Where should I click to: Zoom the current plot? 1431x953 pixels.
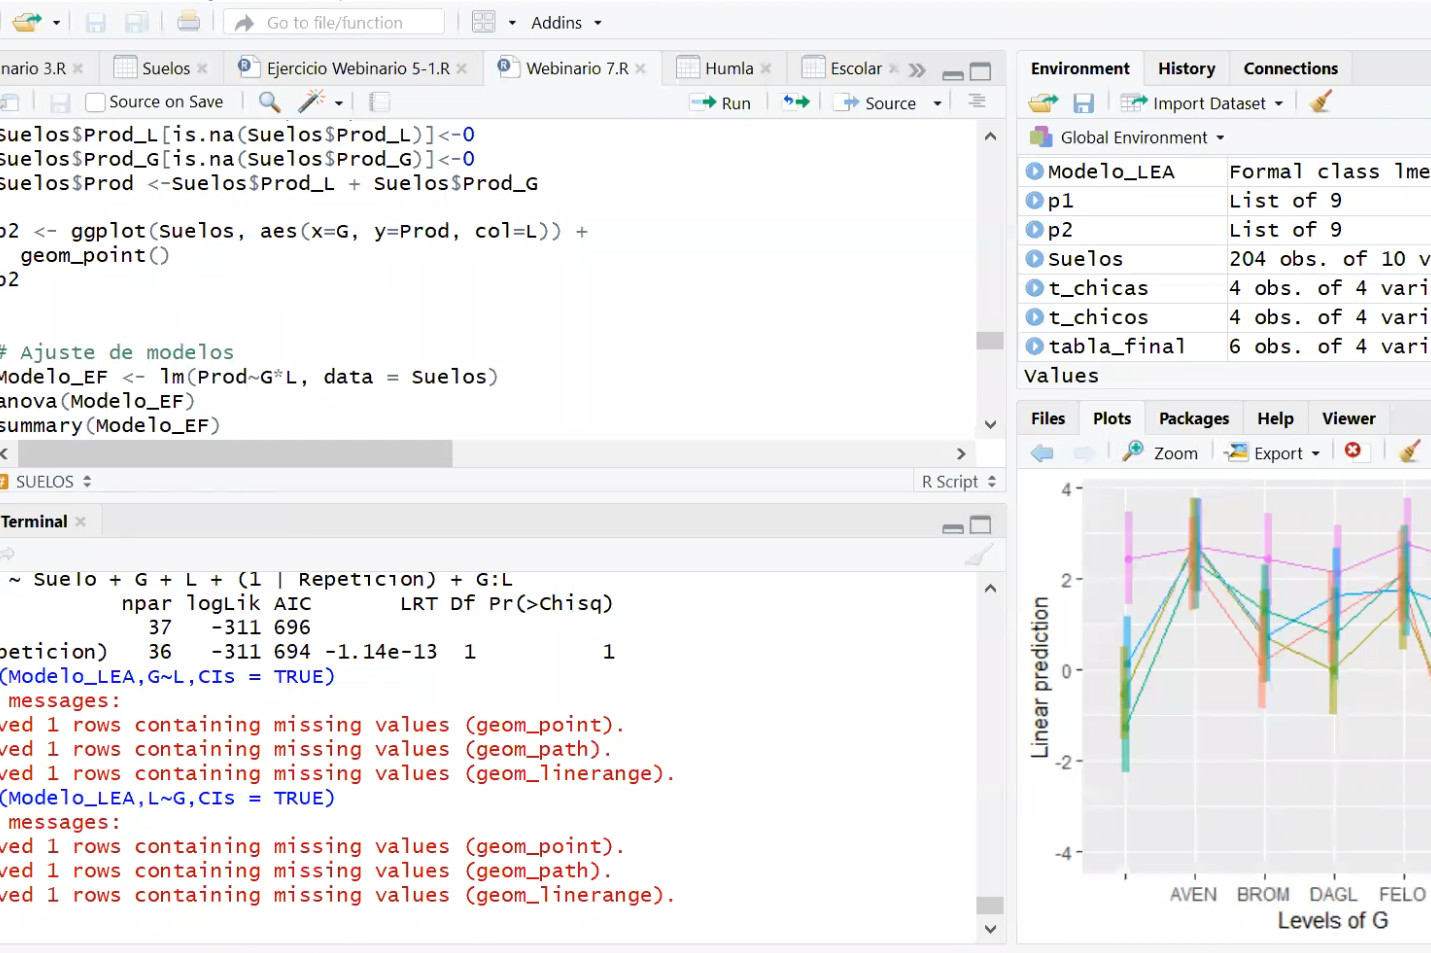click(x=1160, y=452)
